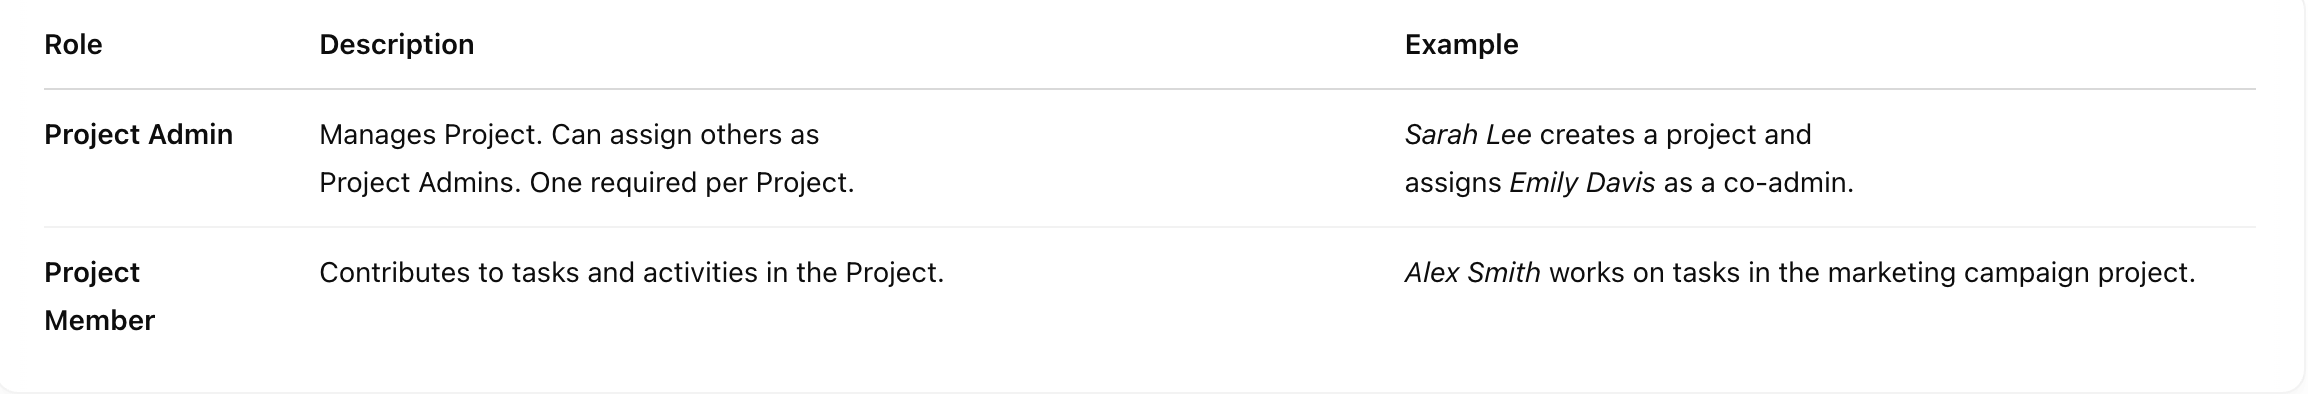The image size is (2308, 394).
Task: Click 'Contributes to tasks and activities' description
Action: tap(538, 273)
